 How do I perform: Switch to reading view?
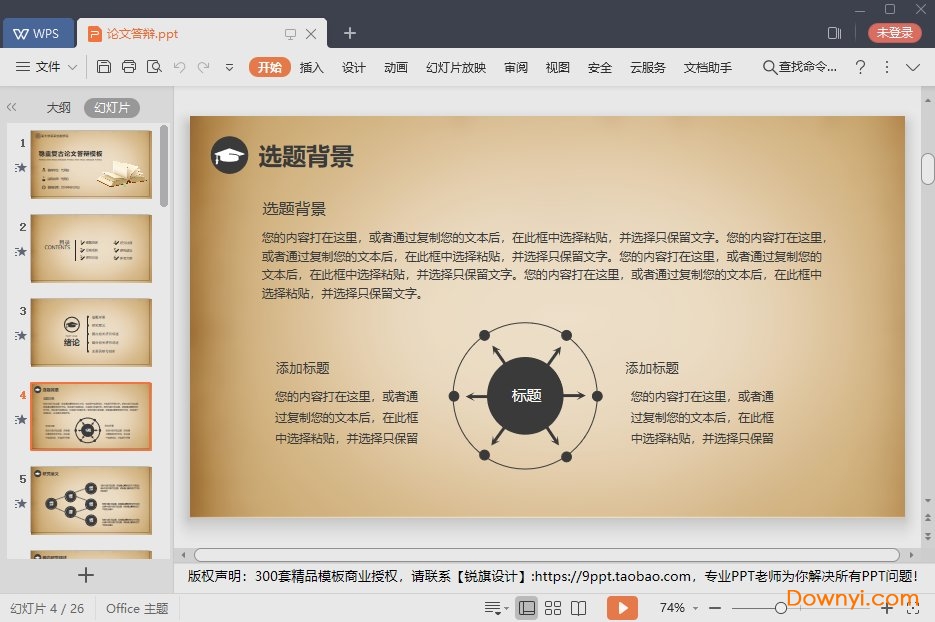coord(578,608)
